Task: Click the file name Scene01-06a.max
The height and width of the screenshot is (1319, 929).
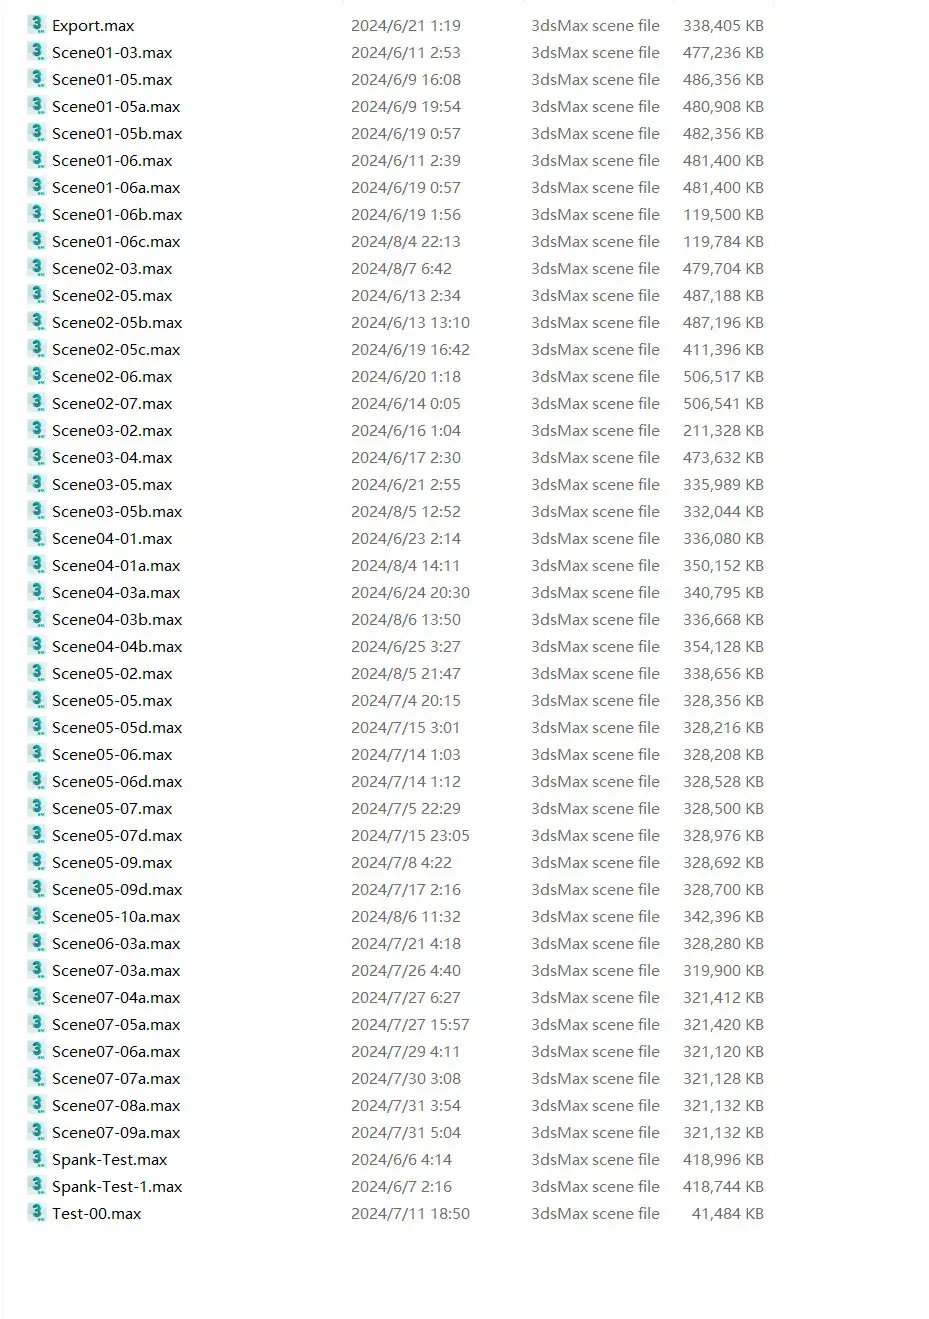Action: coord(116,188)
